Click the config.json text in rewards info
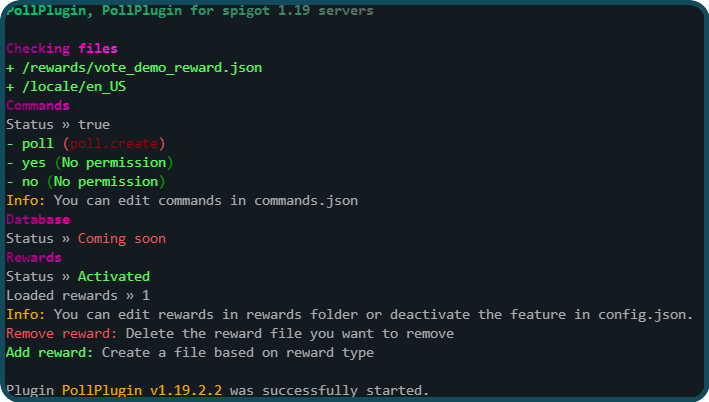709x402 pixels. click(x=645, y=315)
